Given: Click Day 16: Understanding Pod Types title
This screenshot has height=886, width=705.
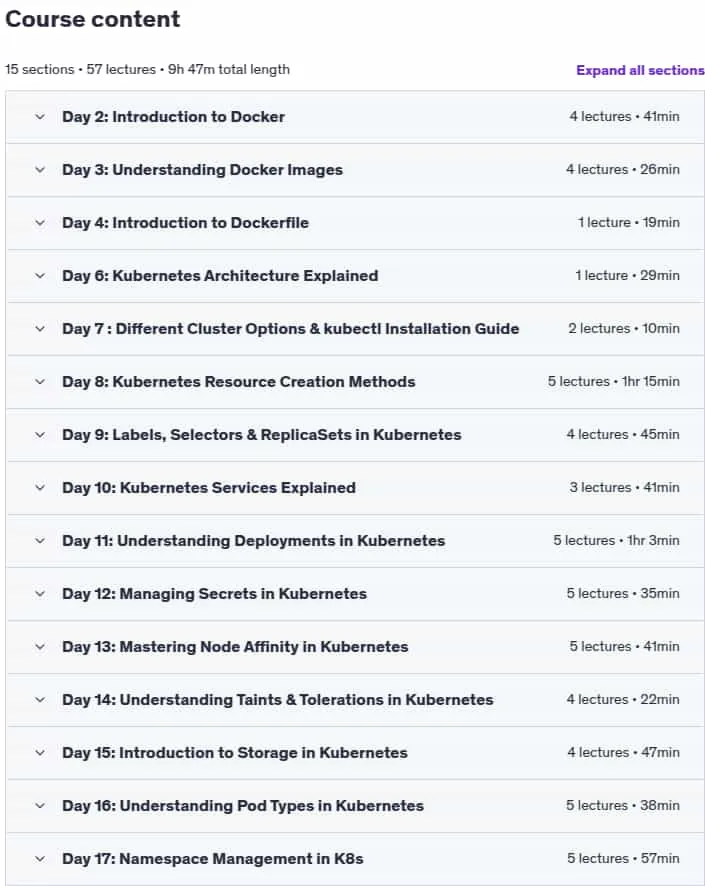Looking at the screenshot, I should tap(243, 806).
